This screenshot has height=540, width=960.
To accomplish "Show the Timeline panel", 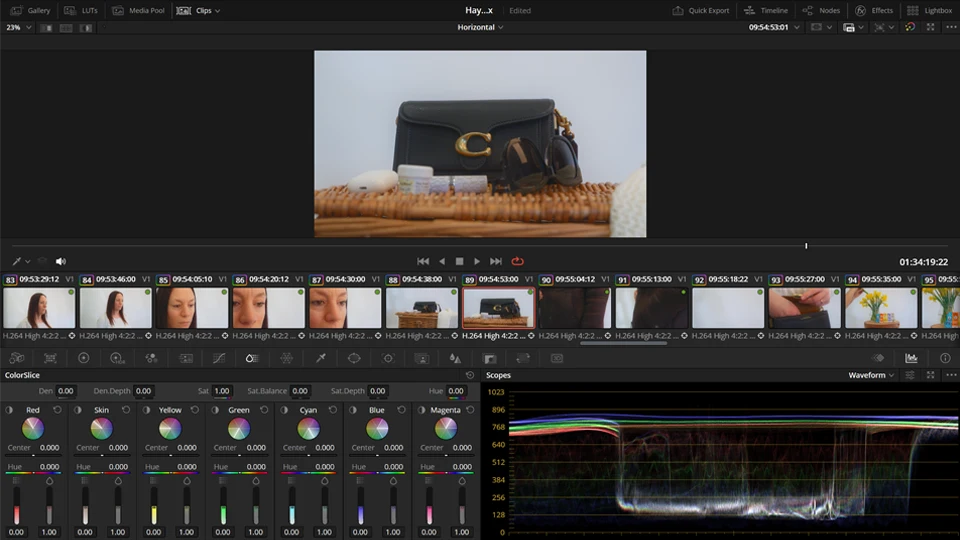I will [766, 10].
